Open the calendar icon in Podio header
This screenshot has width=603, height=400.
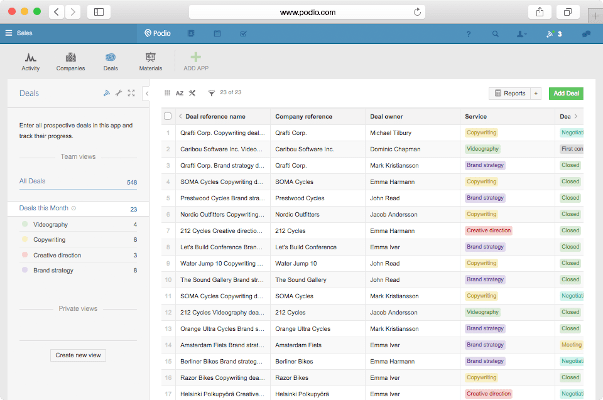(217, 34)
